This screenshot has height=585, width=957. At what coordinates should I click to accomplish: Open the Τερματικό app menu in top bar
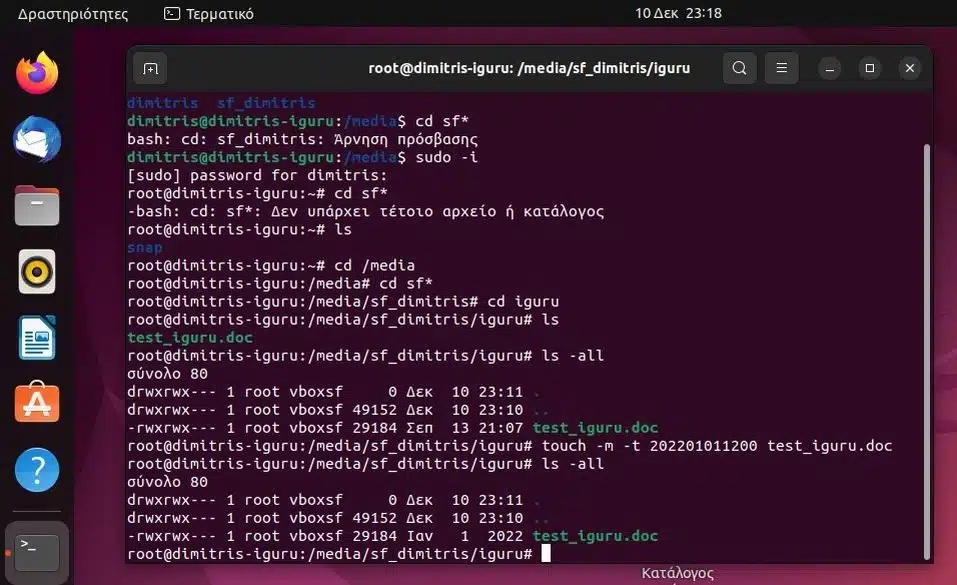click(x=209, y=13)
